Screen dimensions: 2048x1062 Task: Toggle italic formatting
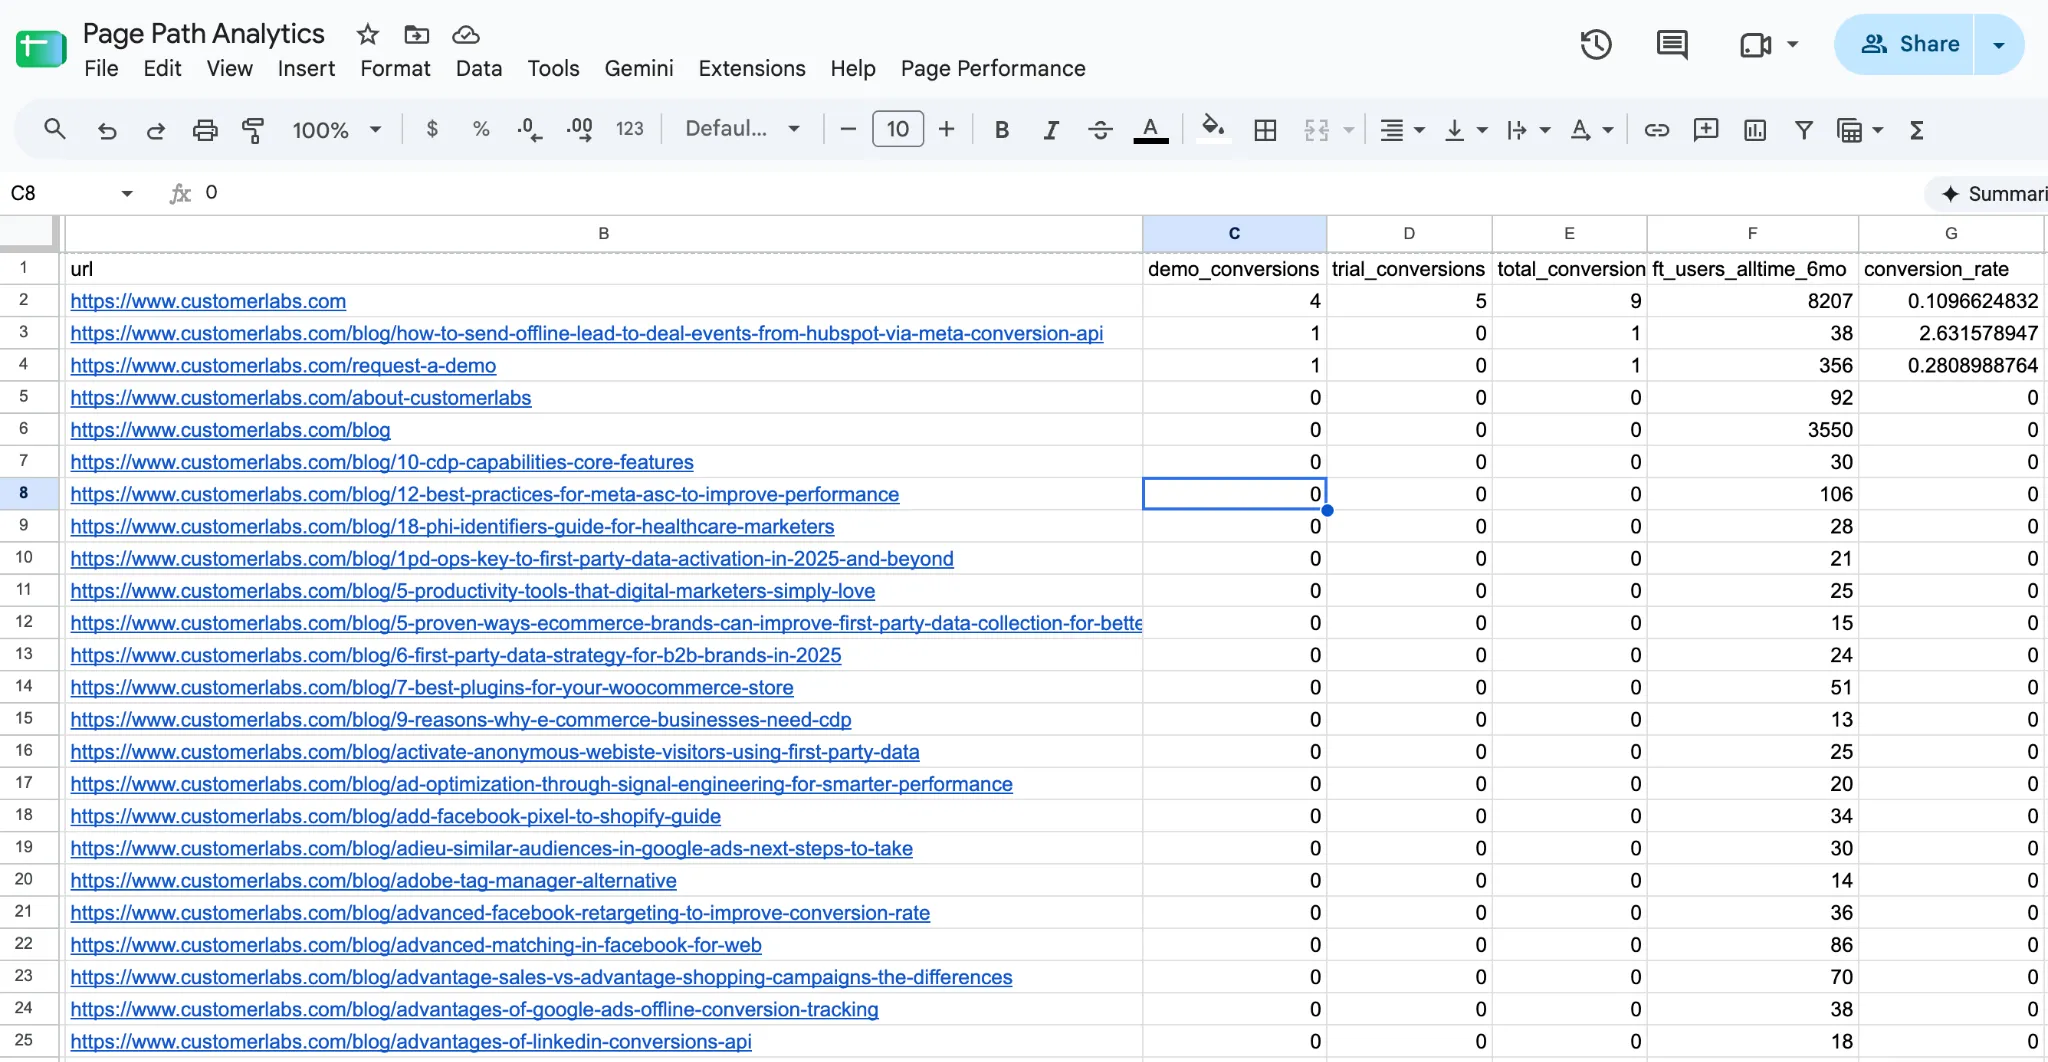1051,130
